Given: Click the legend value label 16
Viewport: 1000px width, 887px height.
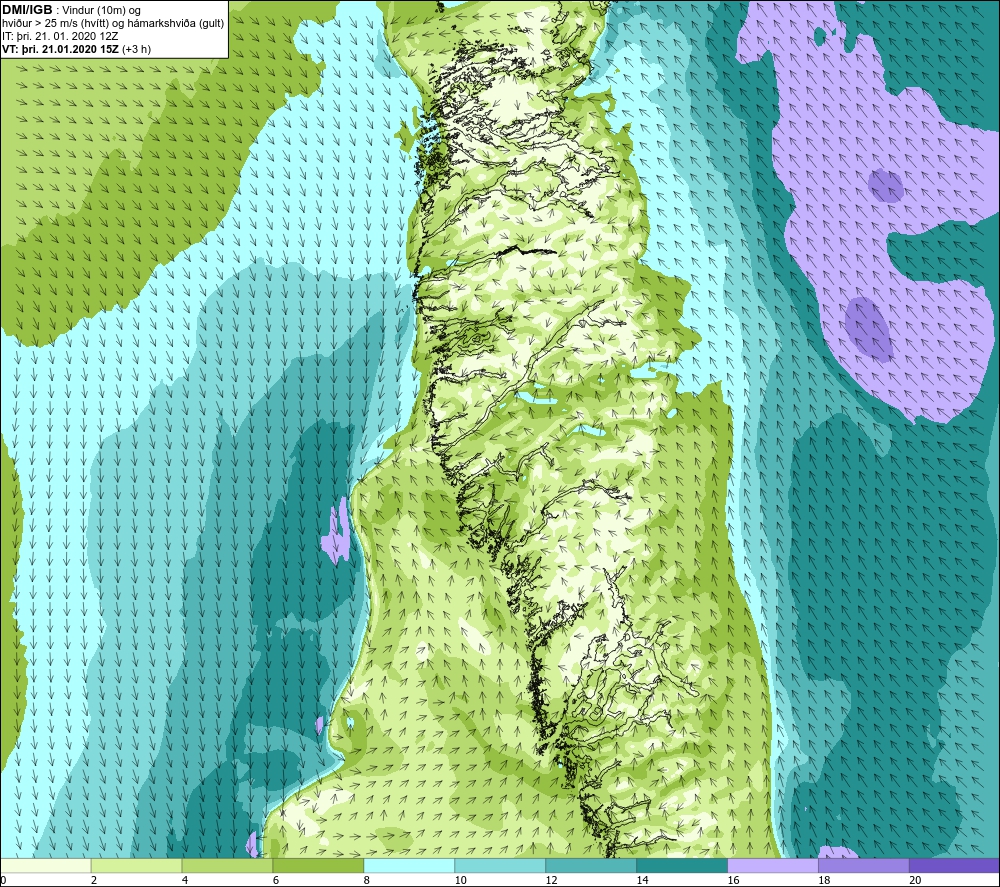Looking at the screenshot, I should coord(733,880).
